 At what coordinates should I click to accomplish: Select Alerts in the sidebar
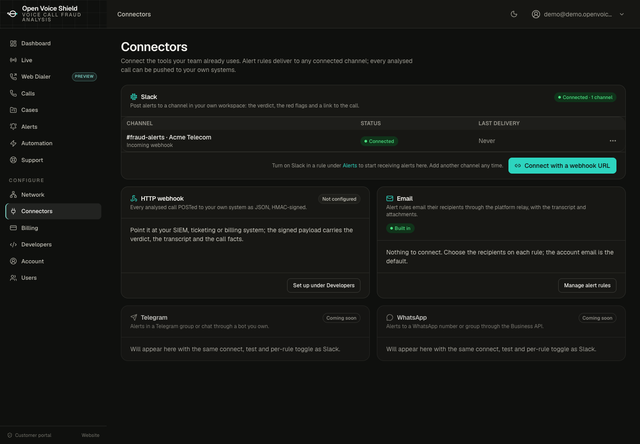point(53,127)
